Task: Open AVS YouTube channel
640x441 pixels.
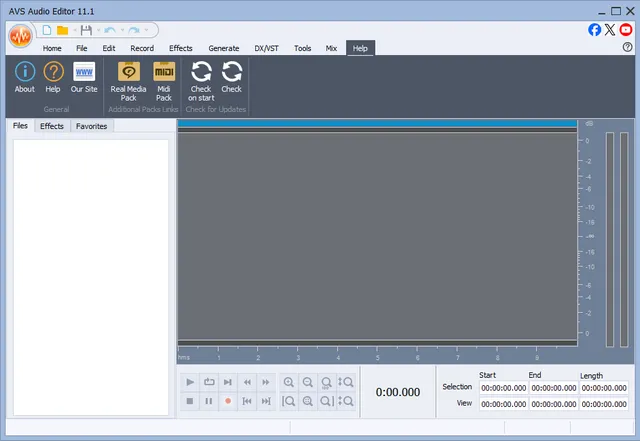Action: pyautogui.click(x=626, y=29)
